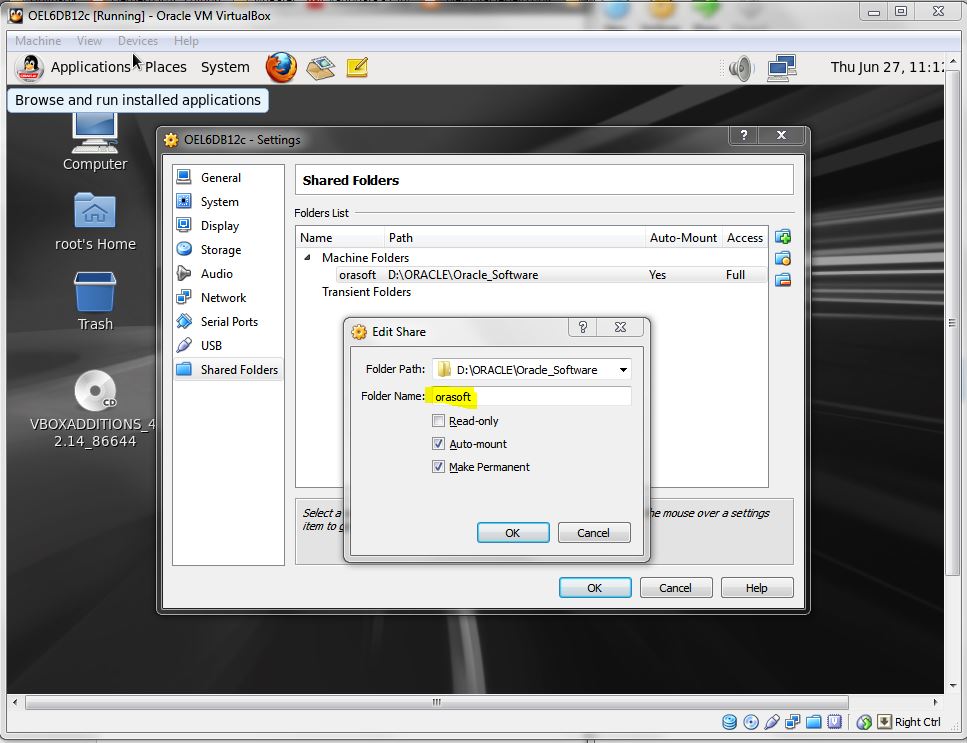Click the USB status bar icon

[x=772, y=722]
